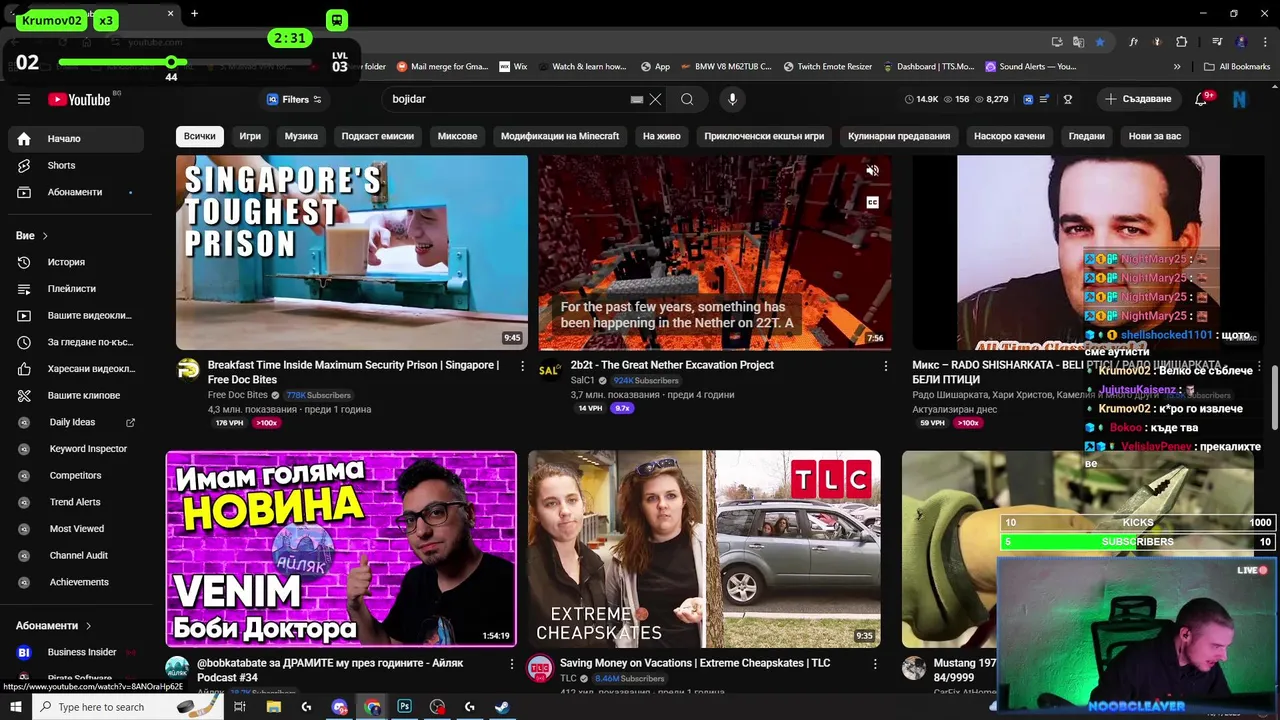Open Chrome extensions puzzle icon
Image resolution: width=1280 pixels, height=720 pixels.
point(1181,42)
